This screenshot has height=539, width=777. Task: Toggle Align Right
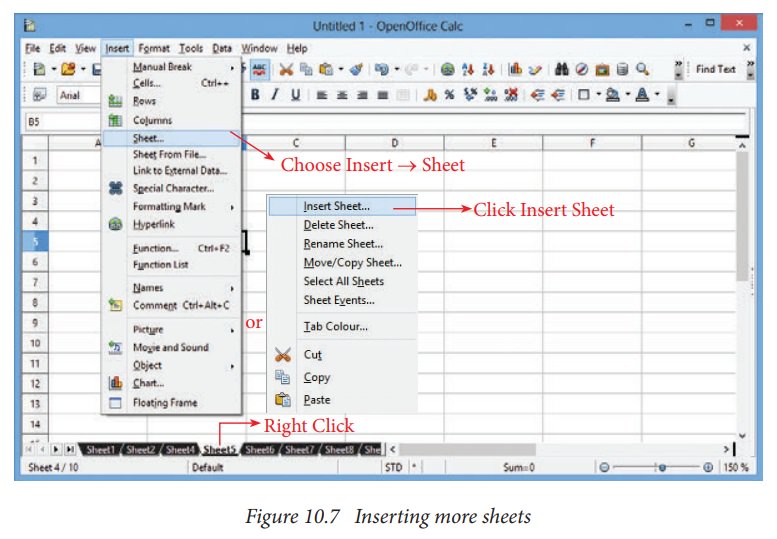[362, 95]
